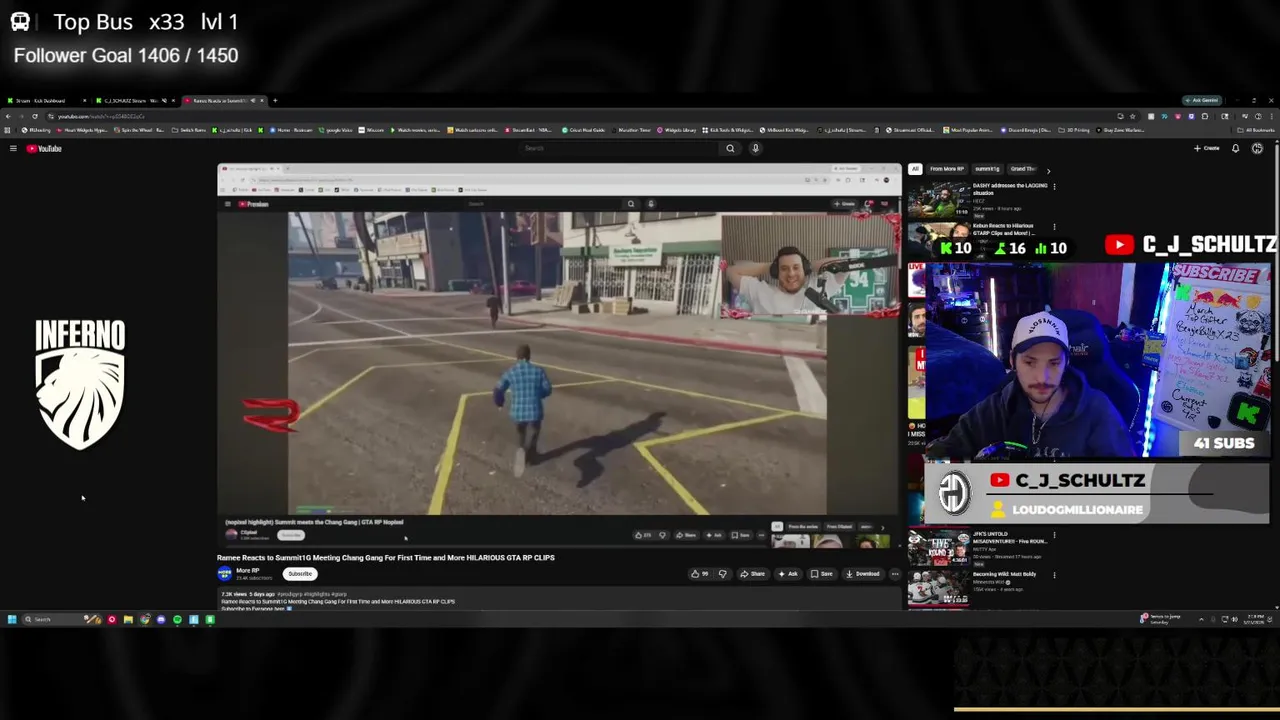The width and height of the screenshot is (1280, 720).
Task: Share the Ramee Reacts video
Action: coord(752,574)
